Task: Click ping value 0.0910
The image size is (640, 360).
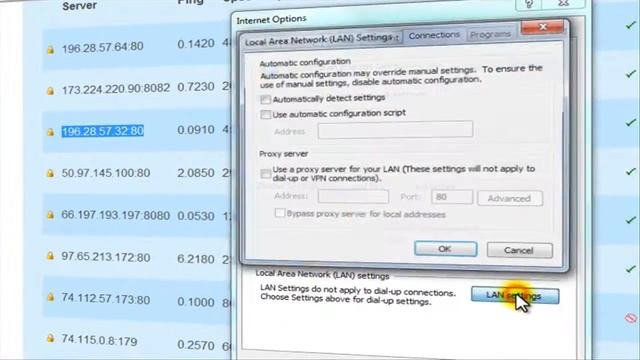Action: tap(196, 130)
